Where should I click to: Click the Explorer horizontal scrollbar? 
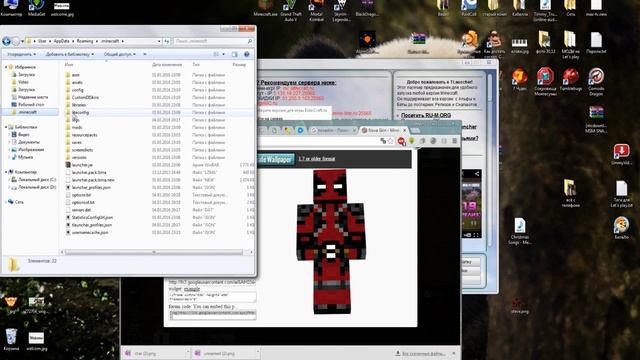tap(154, 252)
